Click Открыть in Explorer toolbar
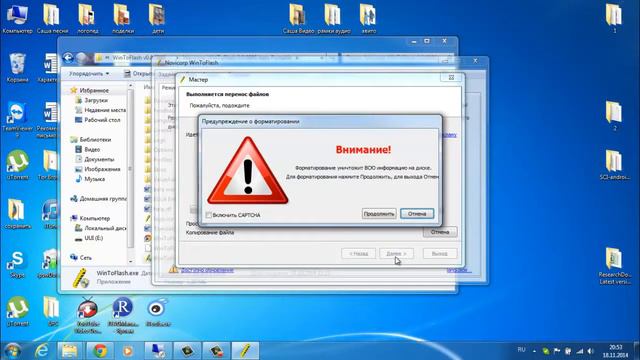Viewport: 640px width, 360px height. [x=139, y=73]
